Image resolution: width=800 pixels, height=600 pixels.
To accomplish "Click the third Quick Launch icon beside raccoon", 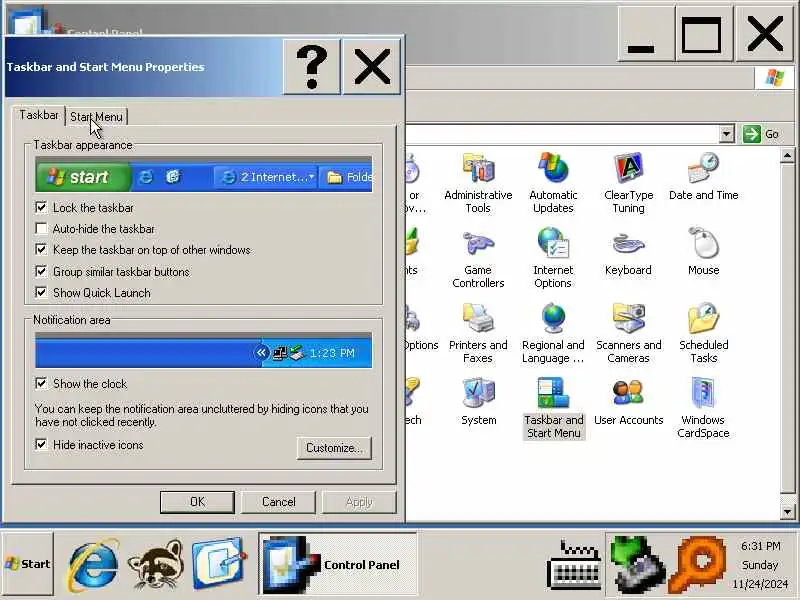I will click(218, 564).
